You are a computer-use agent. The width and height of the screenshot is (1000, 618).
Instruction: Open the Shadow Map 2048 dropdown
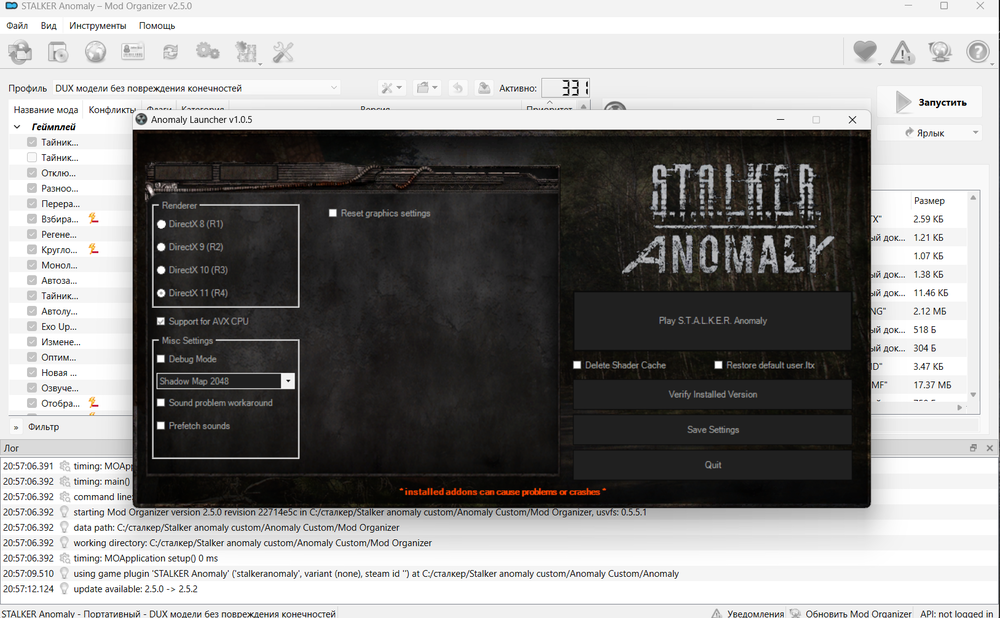tap(288, 381)
